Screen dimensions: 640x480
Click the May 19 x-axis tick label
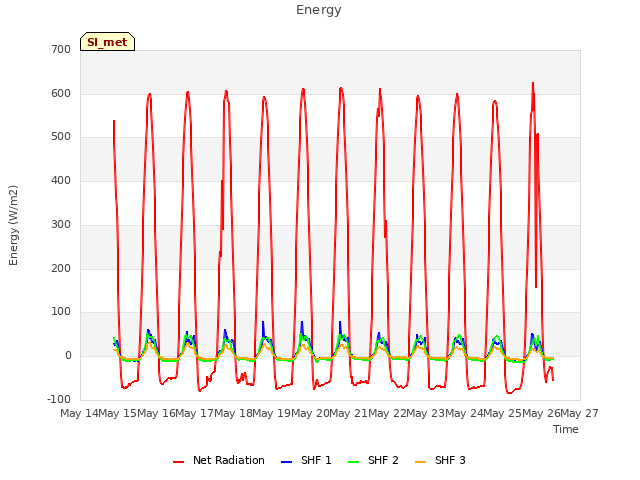pos(271,413)
